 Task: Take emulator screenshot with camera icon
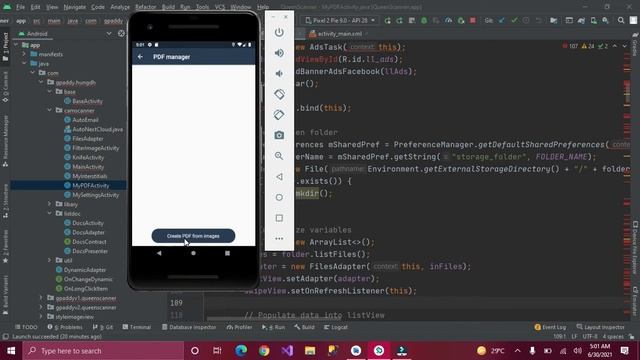click(x=279, y=135)
